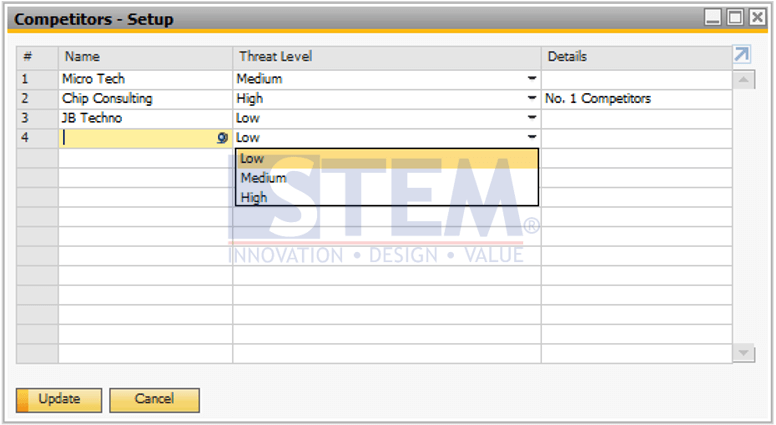Click the No. 1 Competitors details cell
Image resolution: width=776 pixels, height=425 pixels.
[637, 99]
